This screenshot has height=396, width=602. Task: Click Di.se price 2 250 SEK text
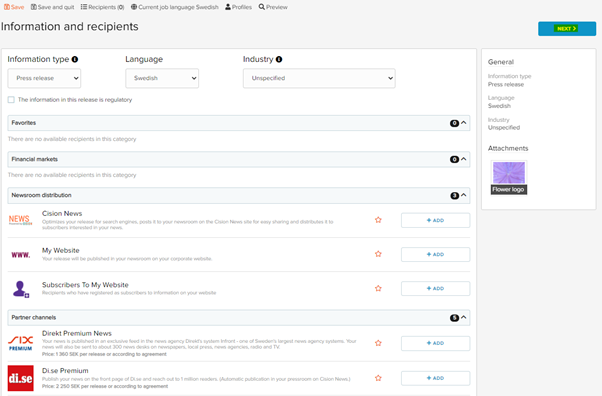[105, 386]
